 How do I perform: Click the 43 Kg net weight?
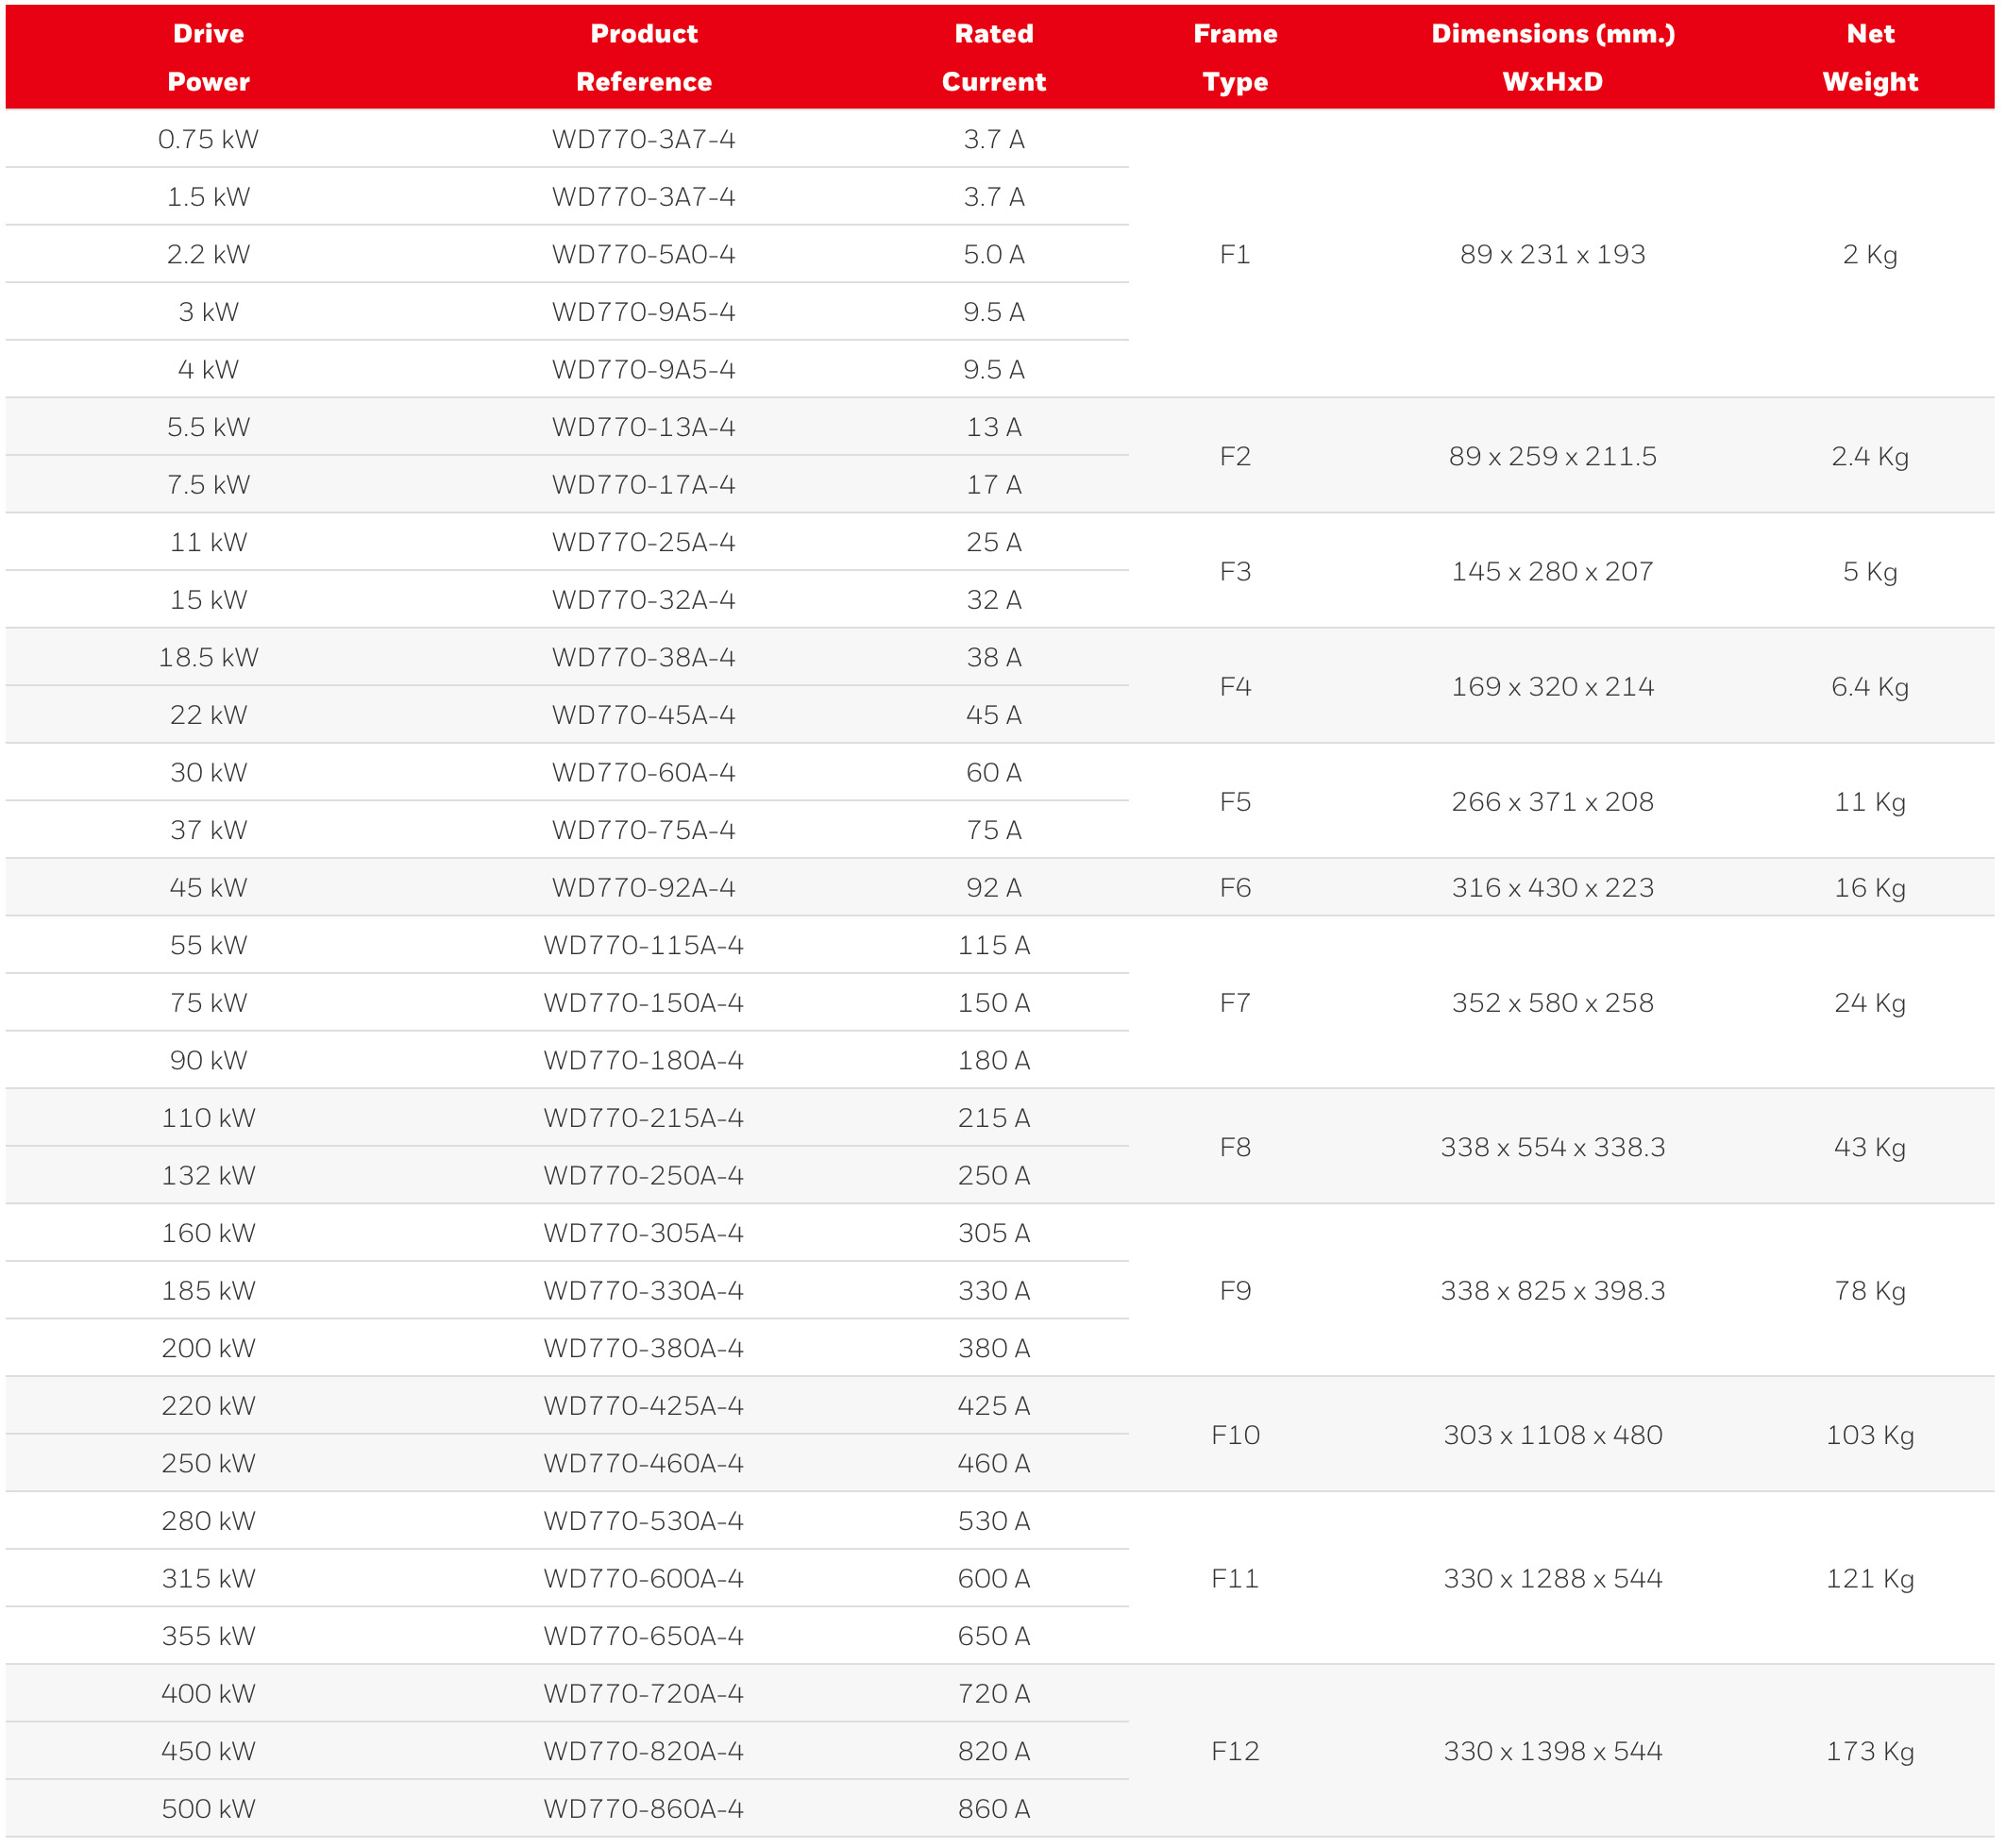(1869, 1148)
